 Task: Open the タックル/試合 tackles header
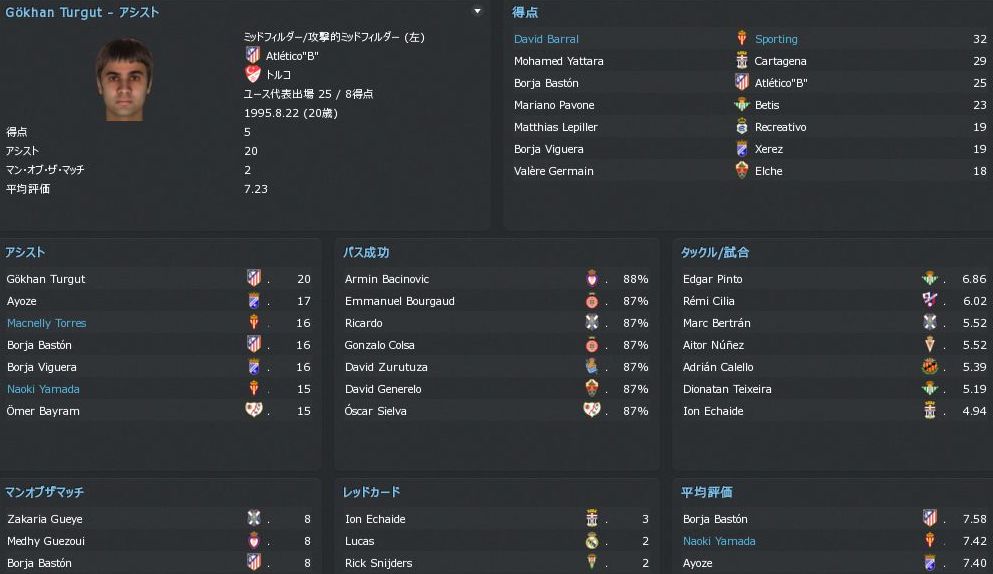tap(715, 253)
